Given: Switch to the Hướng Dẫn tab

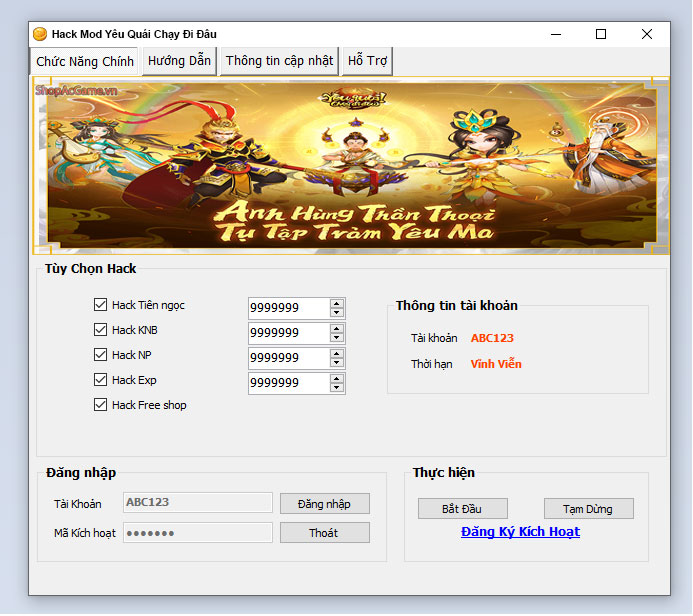Looking at the screenshot, I should (179, 61).
